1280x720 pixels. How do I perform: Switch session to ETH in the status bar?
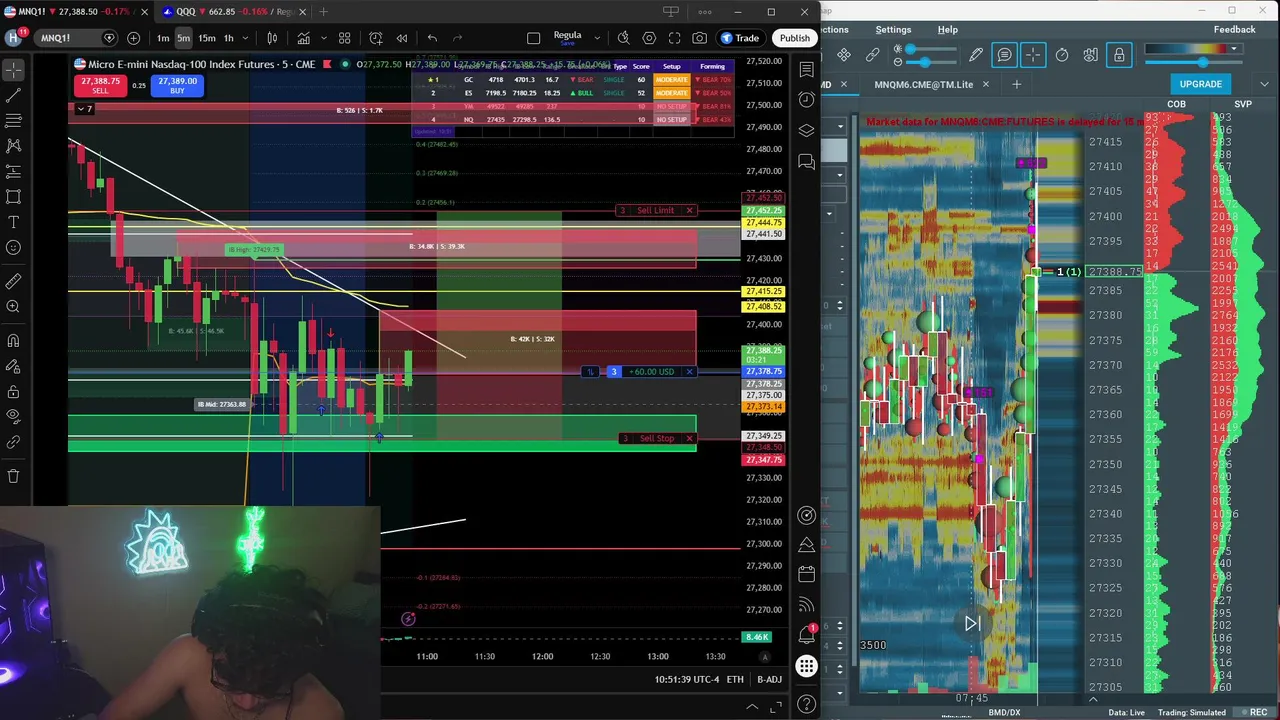click(735, 680)
